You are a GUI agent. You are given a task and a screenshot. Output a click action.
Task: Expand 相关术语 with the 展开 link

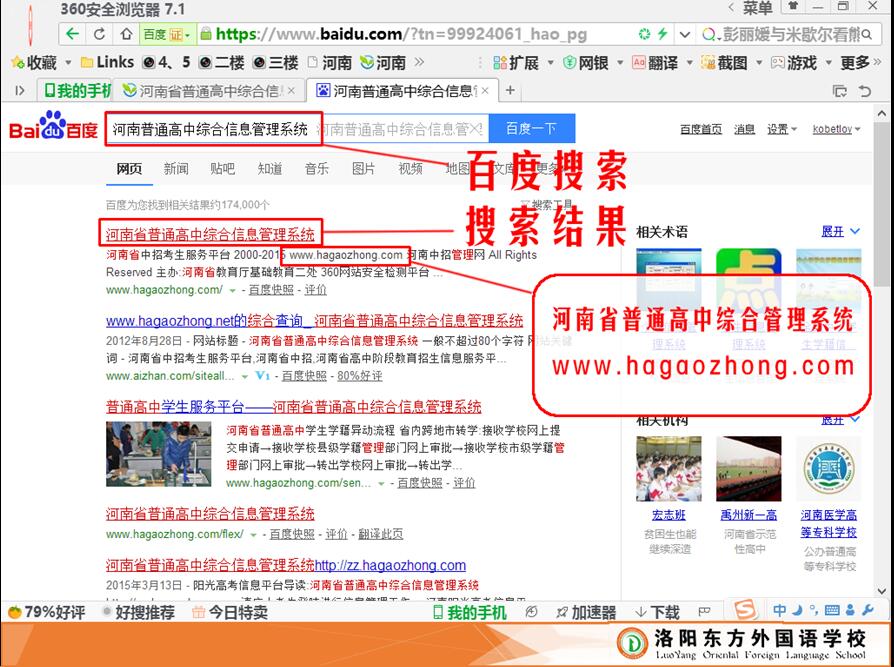coord(840,231)
